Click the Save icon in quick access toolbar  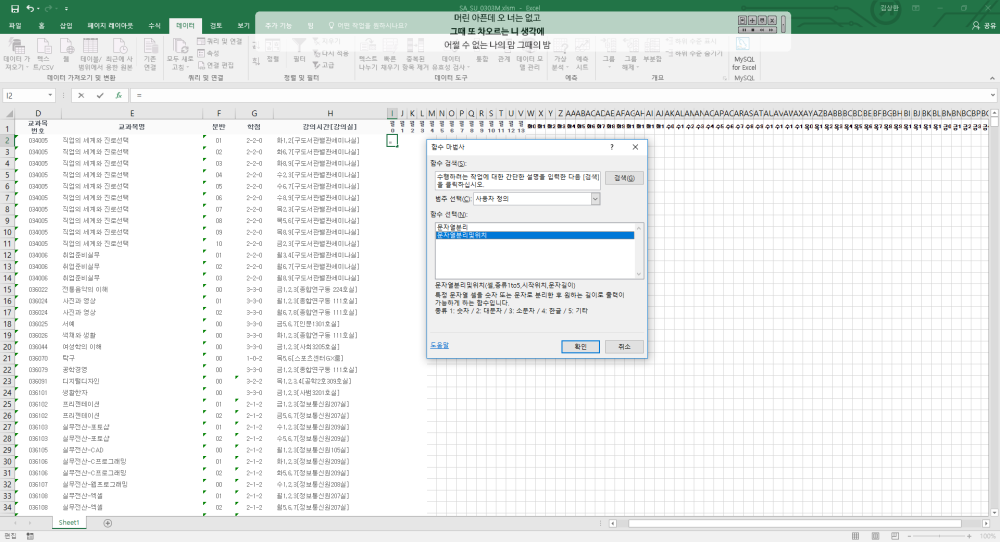[x=14, y=8]
